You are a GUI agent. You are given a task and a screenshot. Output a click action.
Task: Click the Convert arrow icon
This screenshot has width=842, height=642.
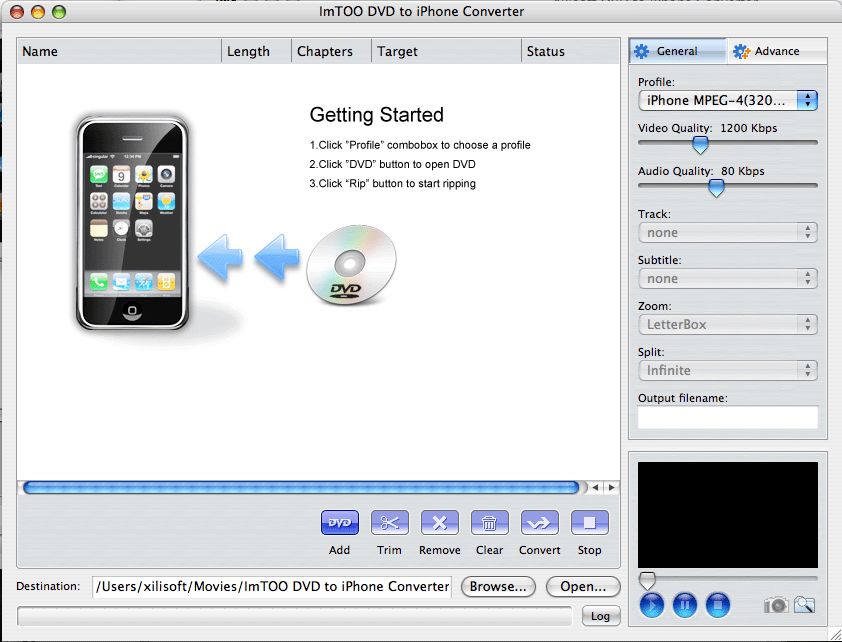[539, 522]
